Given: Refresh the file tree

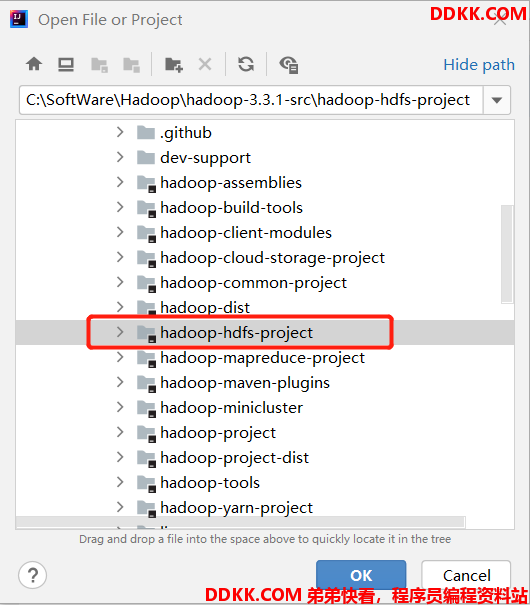Looking at the screenshot, I should [x=246, y=64].
